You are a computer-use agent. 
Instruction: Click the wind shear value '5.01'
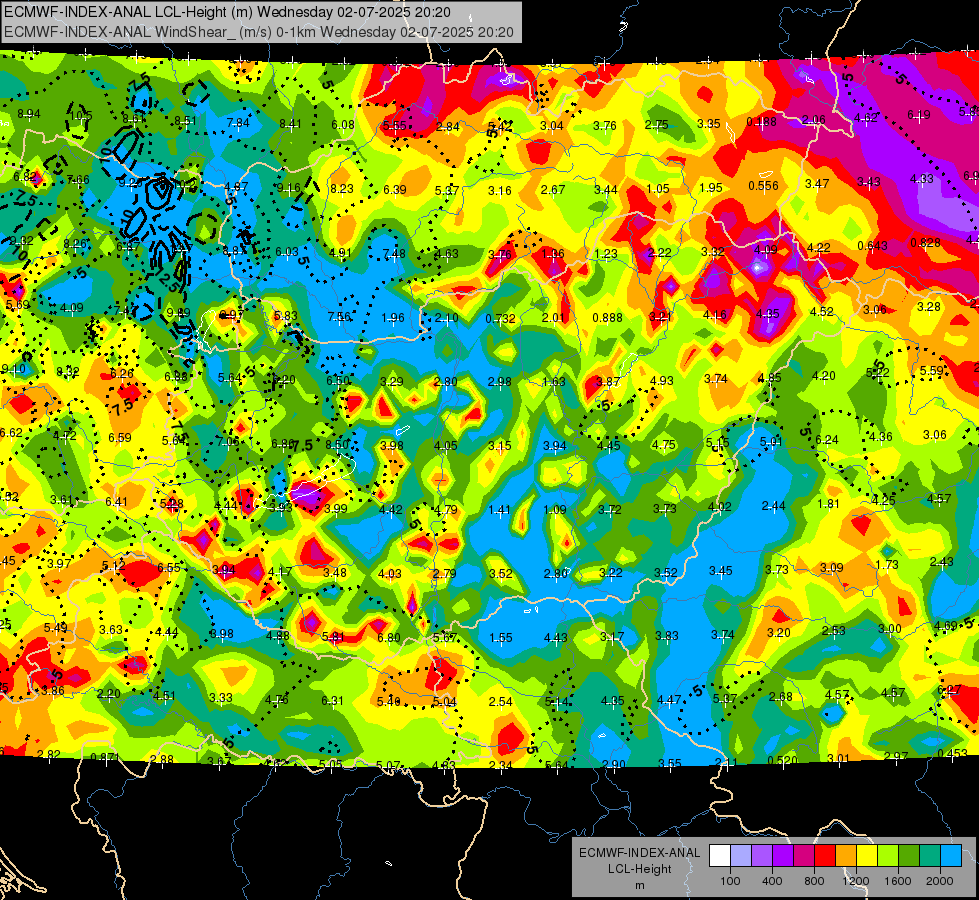pyautogui.click(x=771, y=442)
